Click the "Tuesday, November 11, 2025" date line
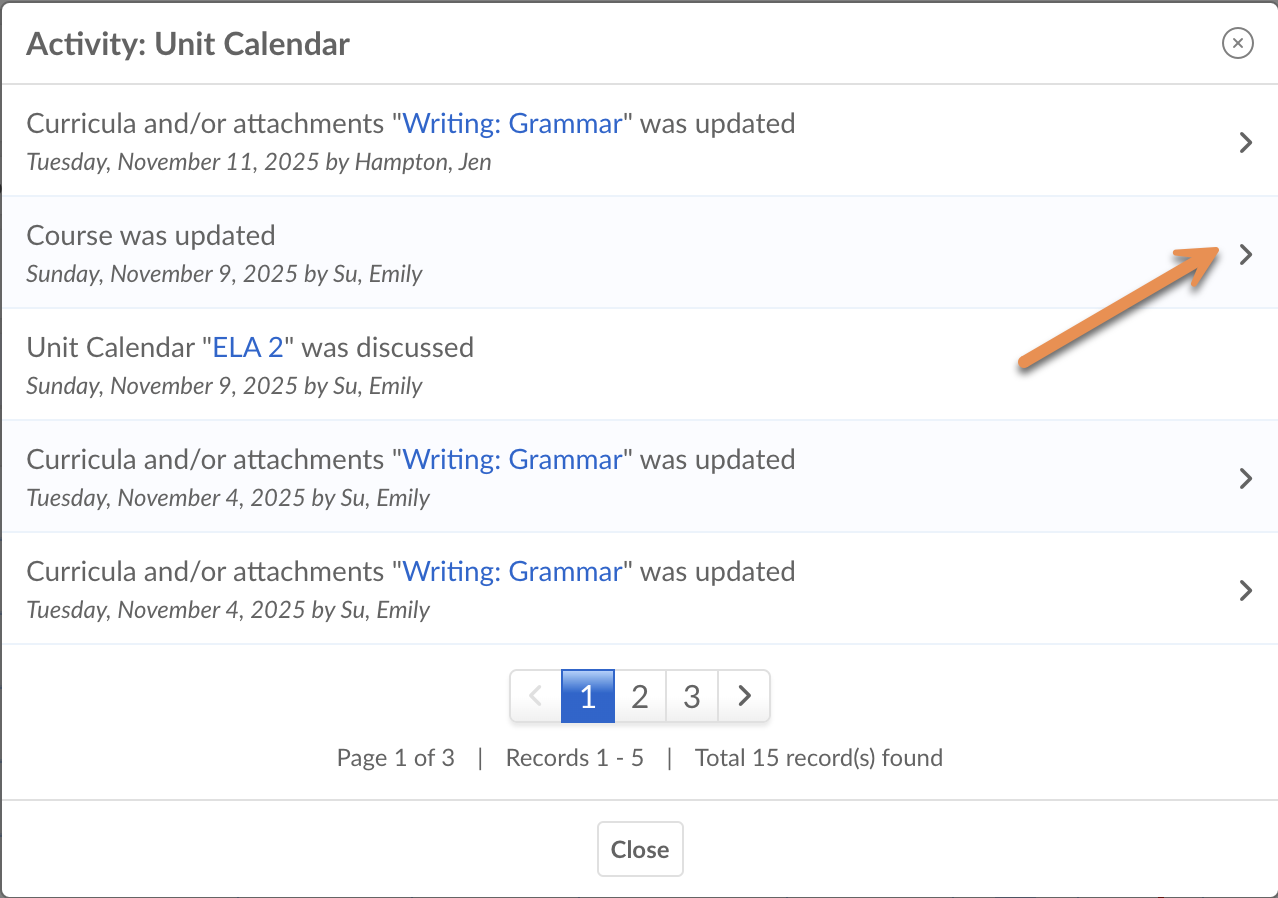Screen dimensions: 1278x898 pos(258,162)
